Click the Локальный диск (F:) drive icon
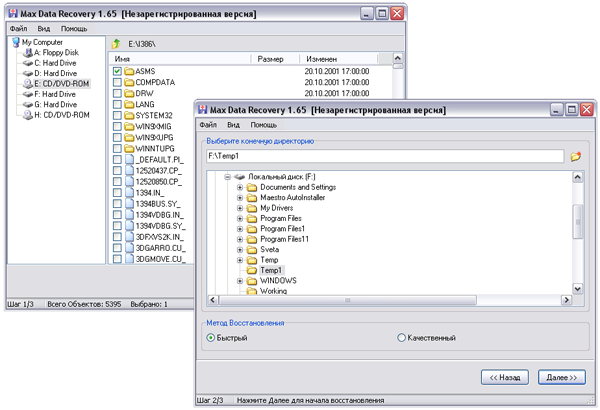 click(240, 177)
